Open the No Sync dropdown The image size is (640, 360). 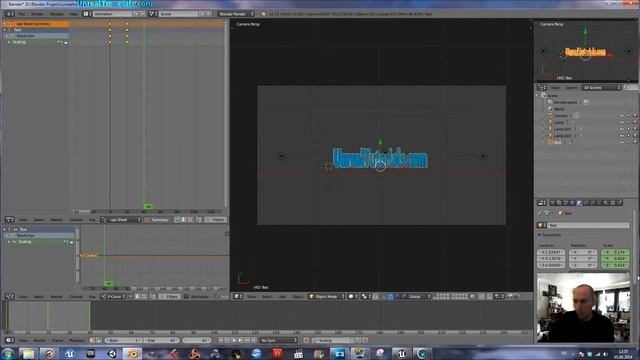279,340
